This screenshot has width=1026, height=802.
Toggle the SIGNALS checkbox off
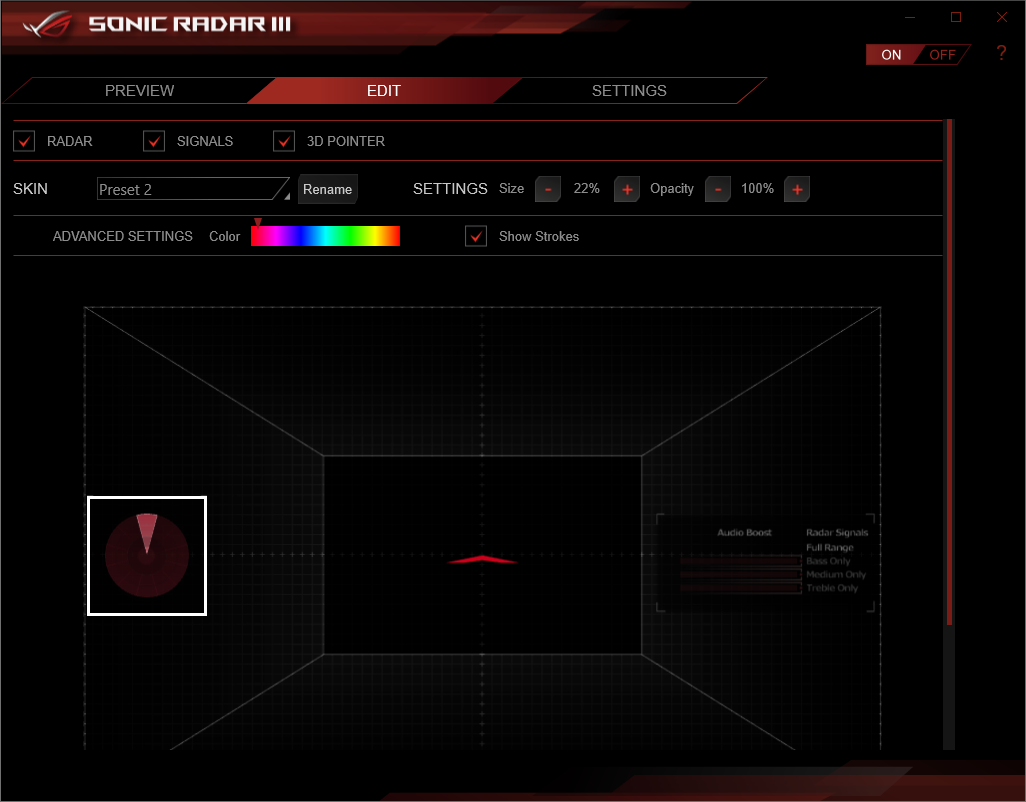point(154,141)
